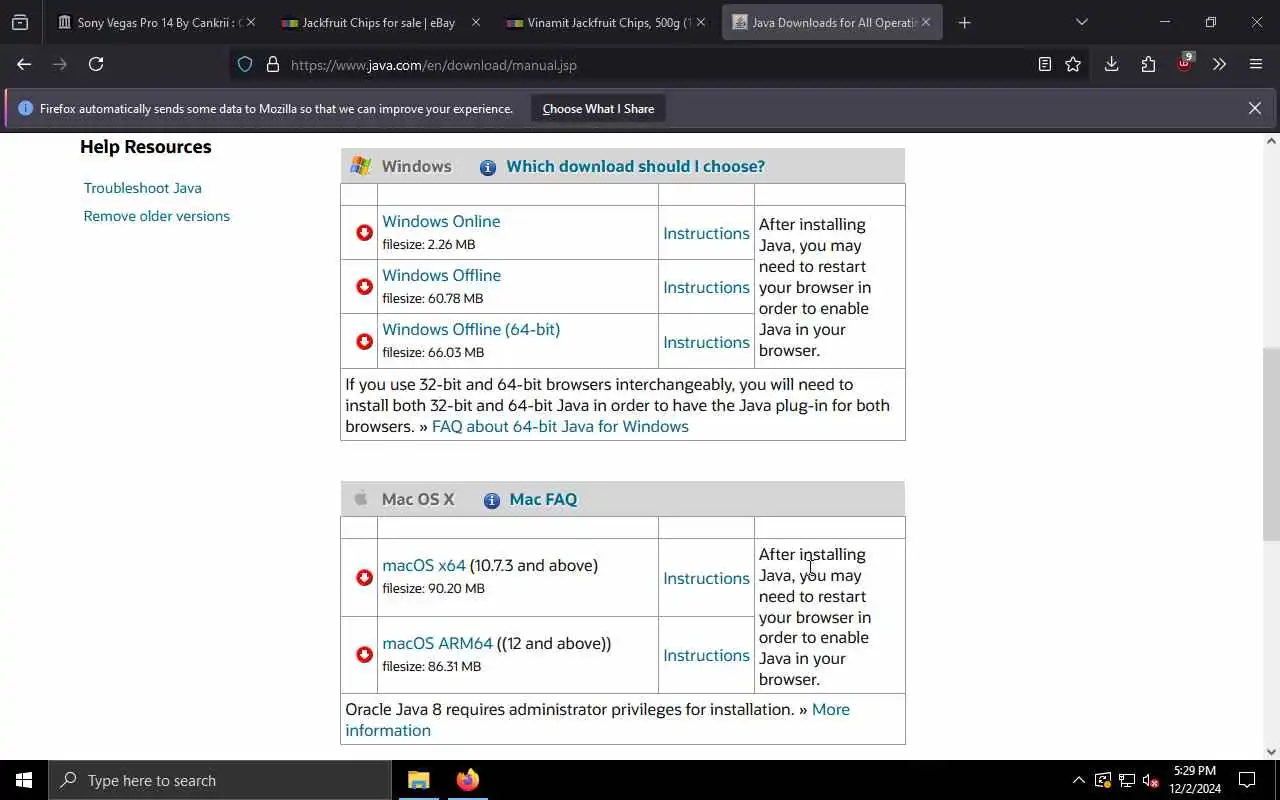Close the Sony Vegas Pro 14 tab
1280x800 pixels.
250,22
